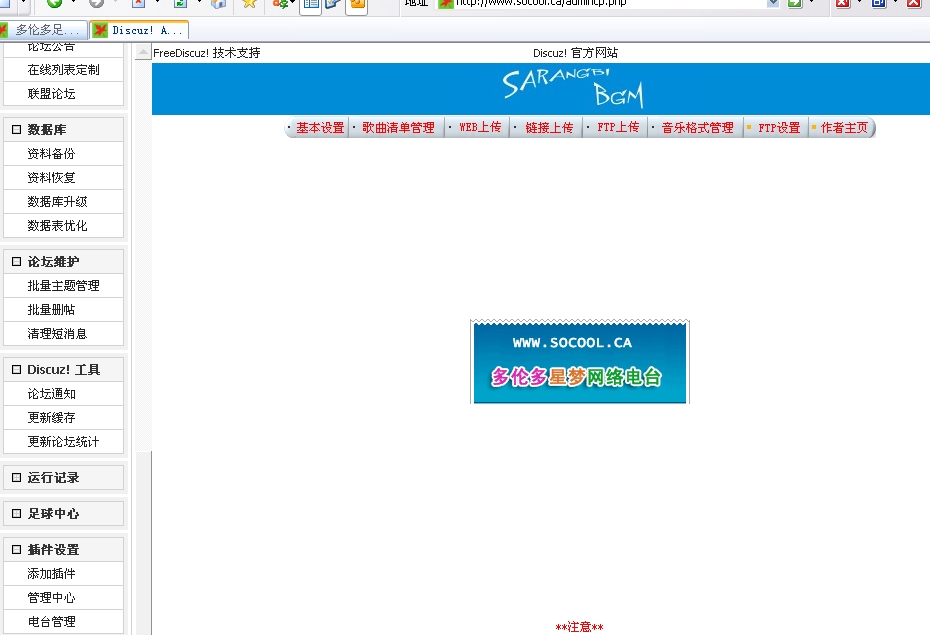The height and width of the screenshot is (635, 930).
Task: Open 批量主题管理 in the sidebar
Action: 63,286
